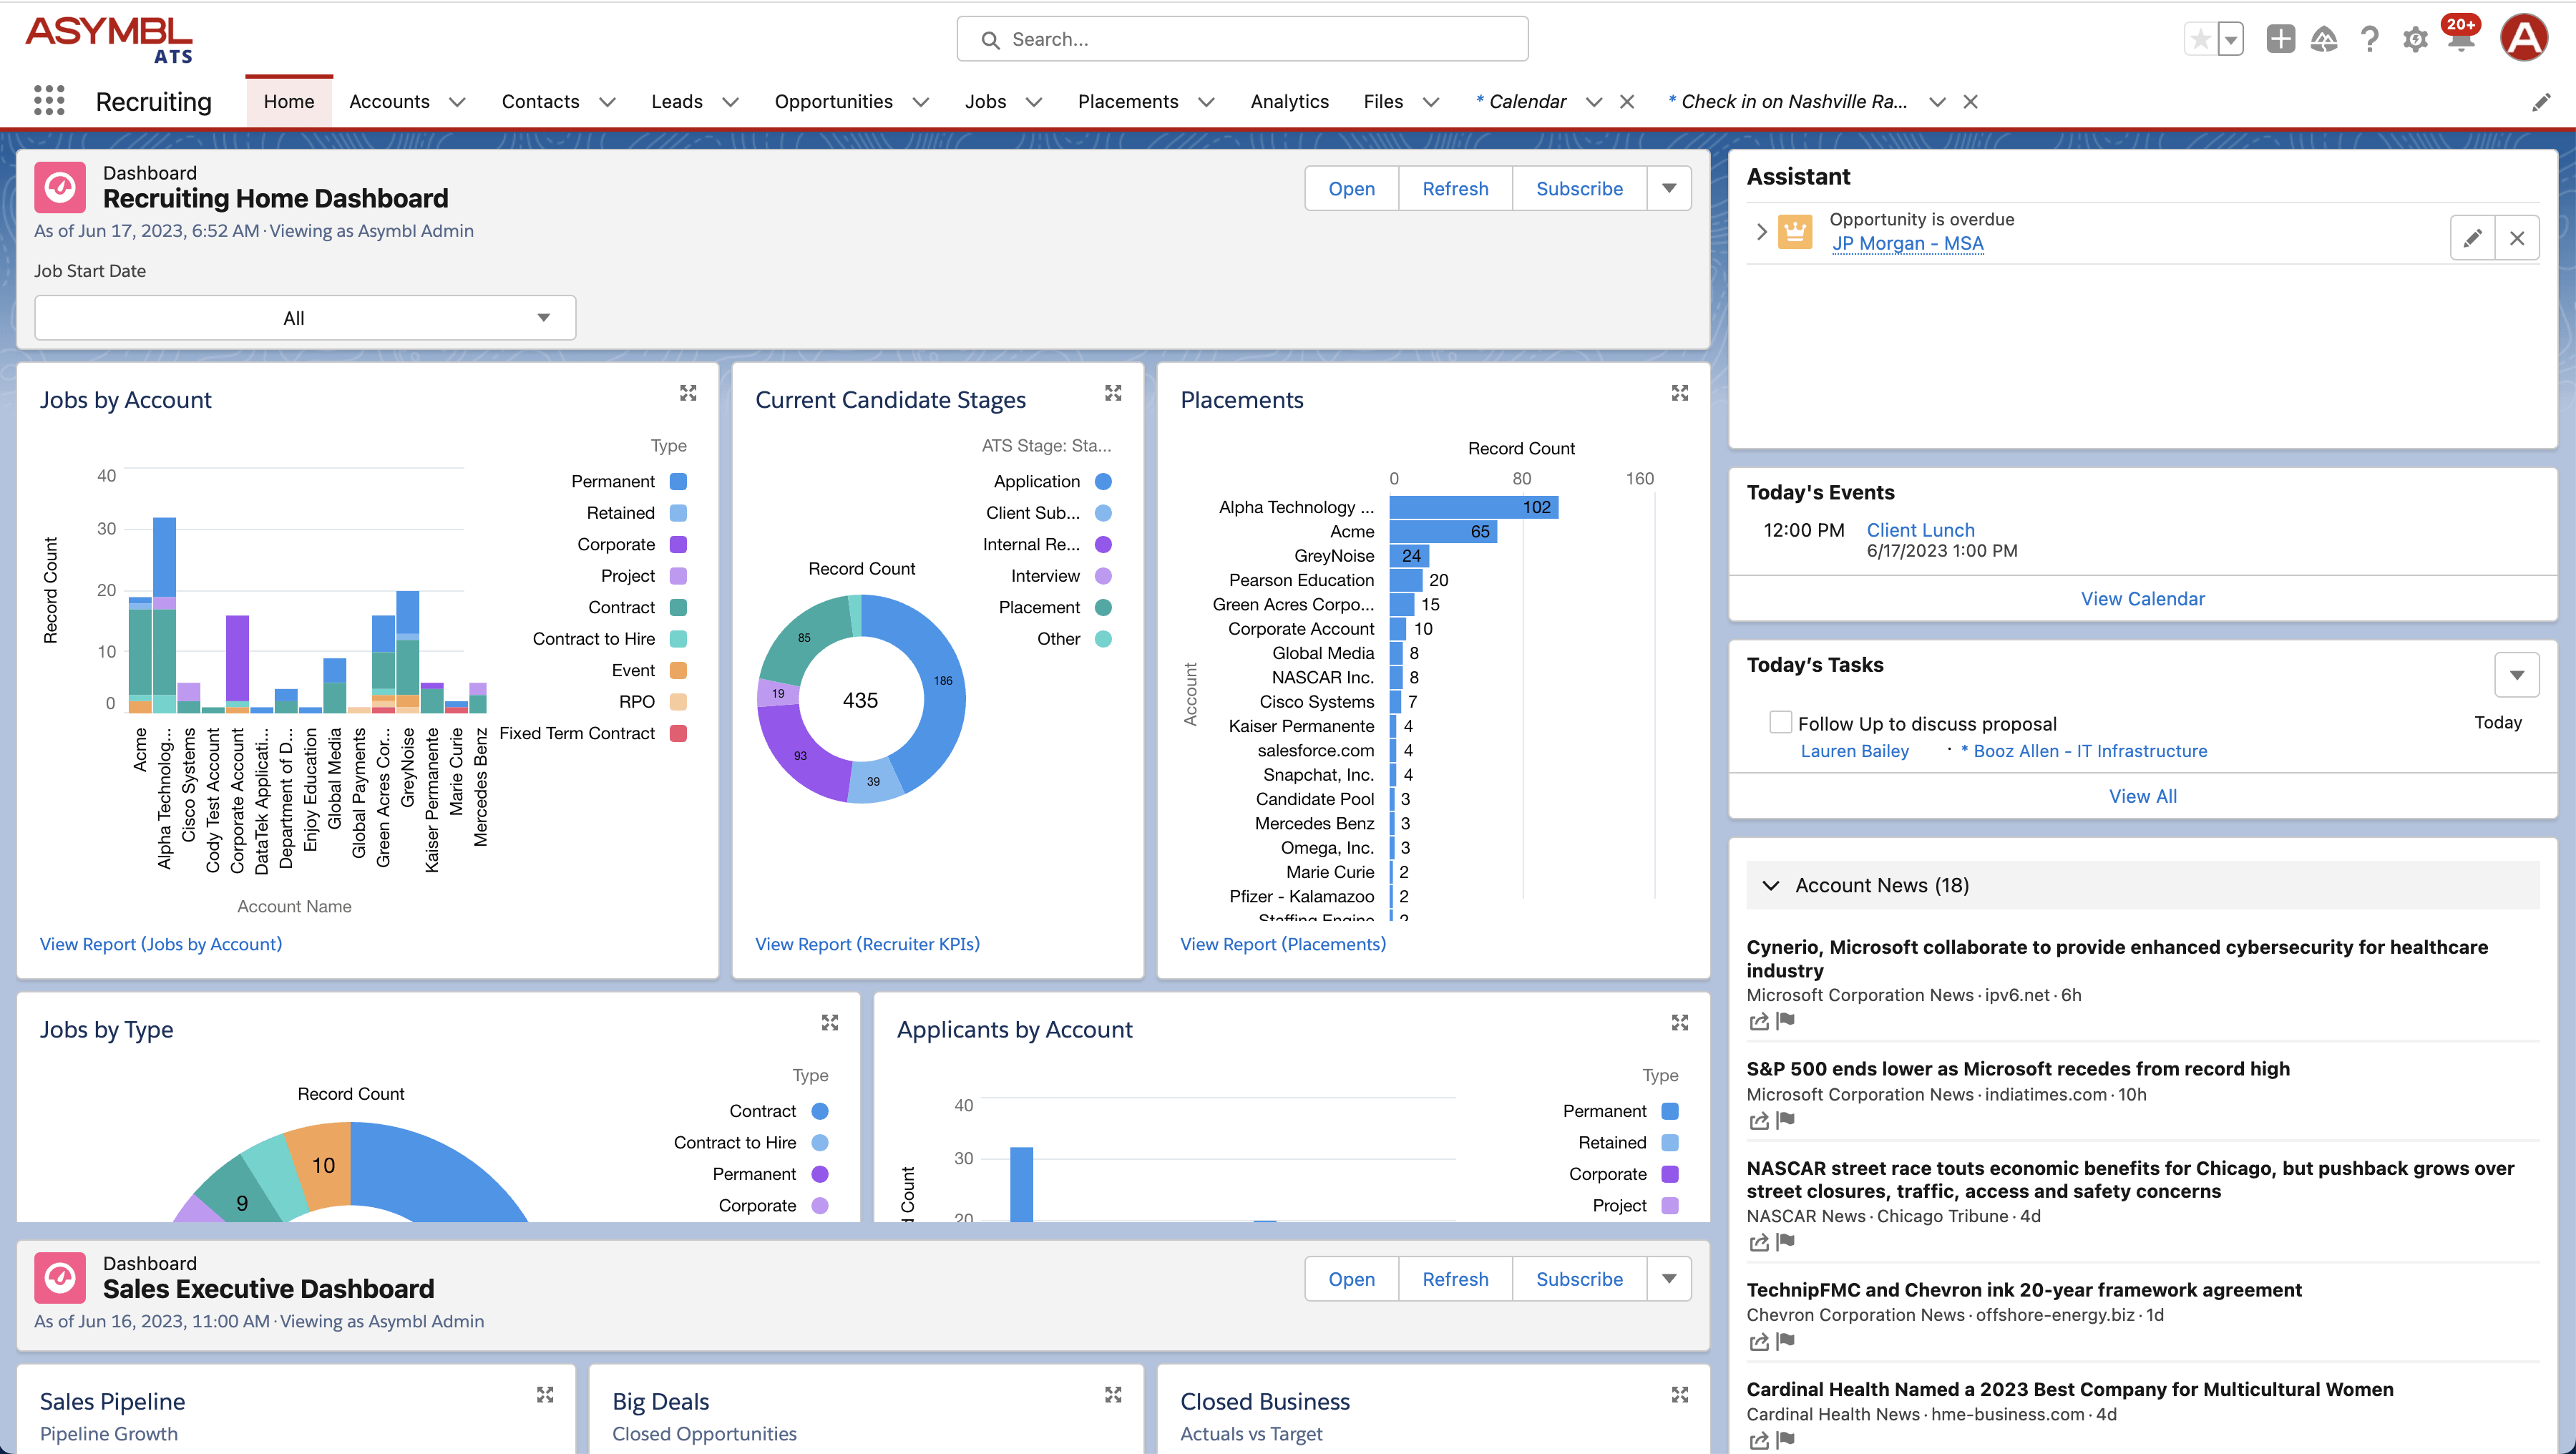Expand the Current Candidate Stages chart
This screenshot has height=1454, width=2576.
(x=1113, y=393)
